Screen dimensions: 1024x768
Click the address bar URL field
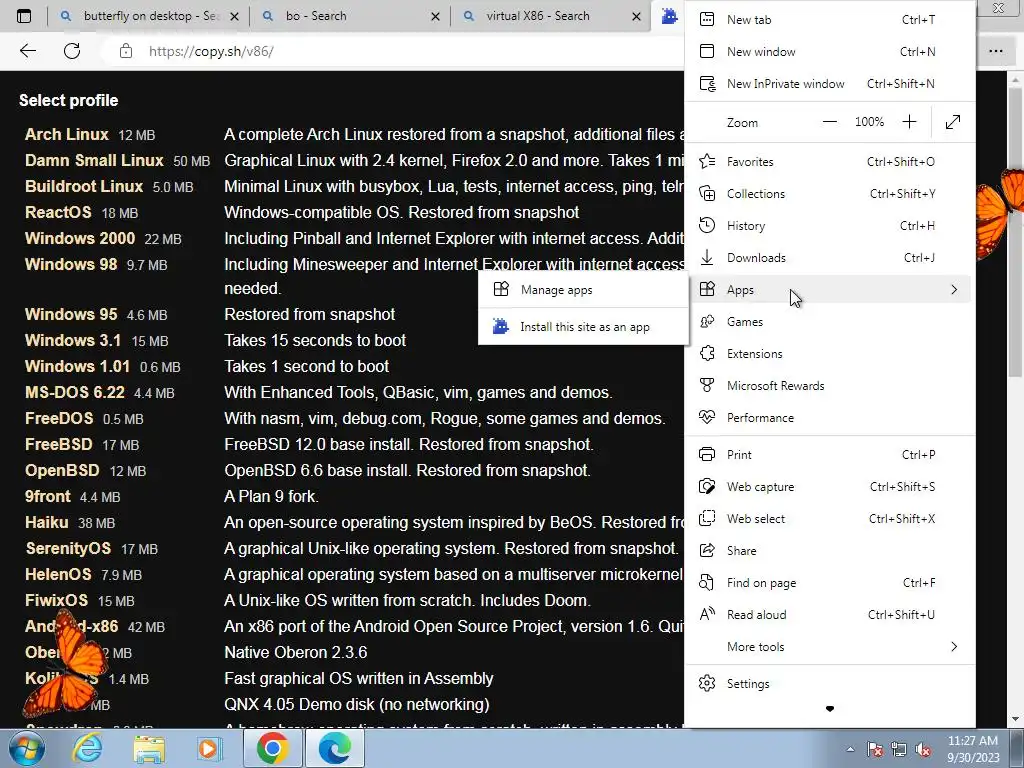[x=392, y=51]
